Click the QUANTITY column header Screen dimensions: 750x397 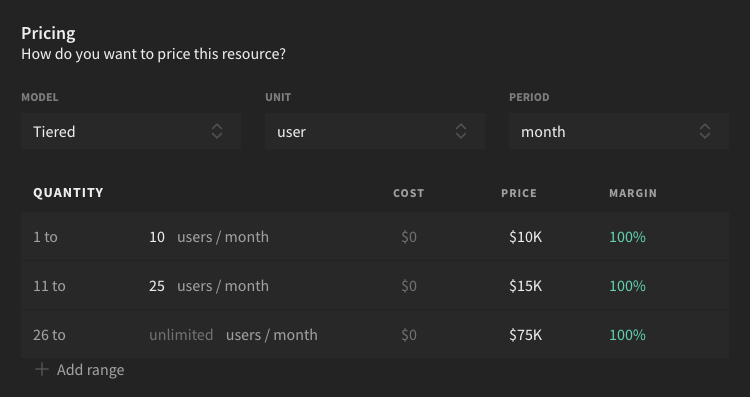(68, 192)
